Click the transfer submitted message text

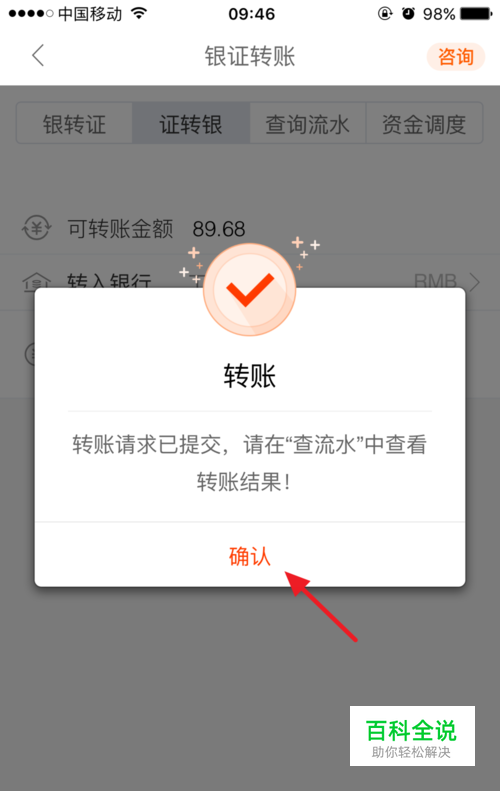coord(250,463)
